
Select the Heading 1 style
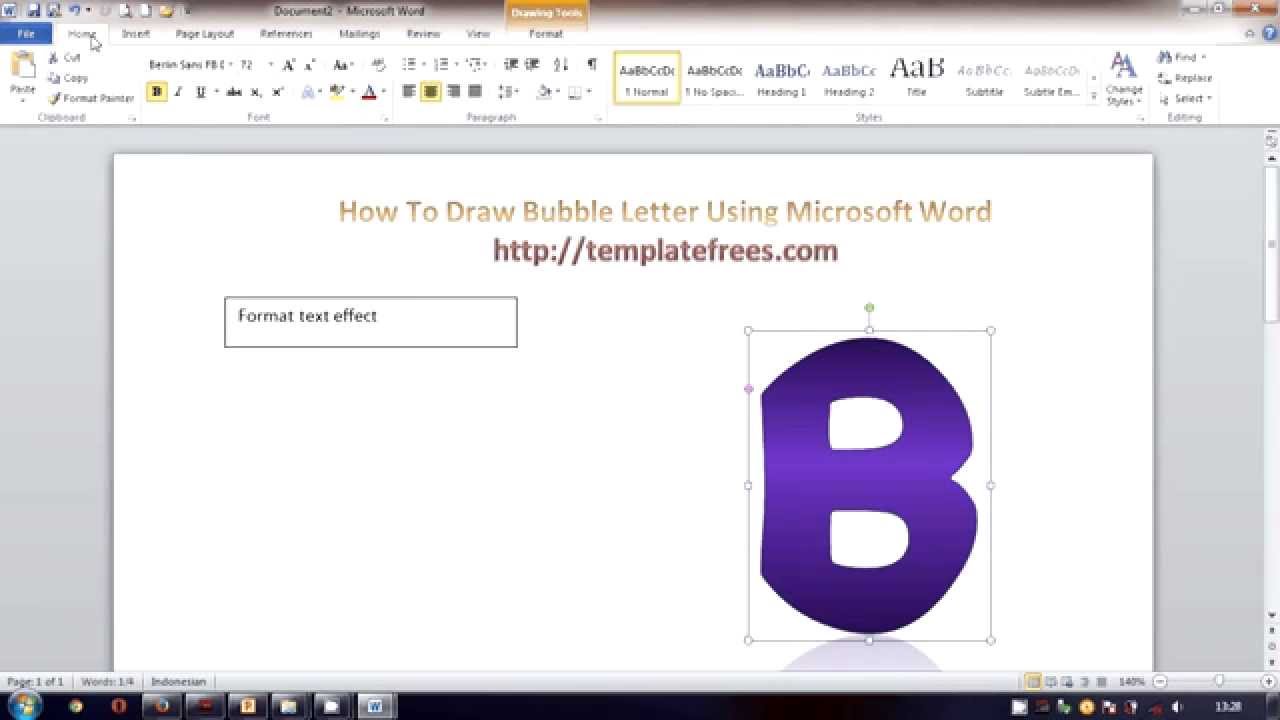pos(781,78)
